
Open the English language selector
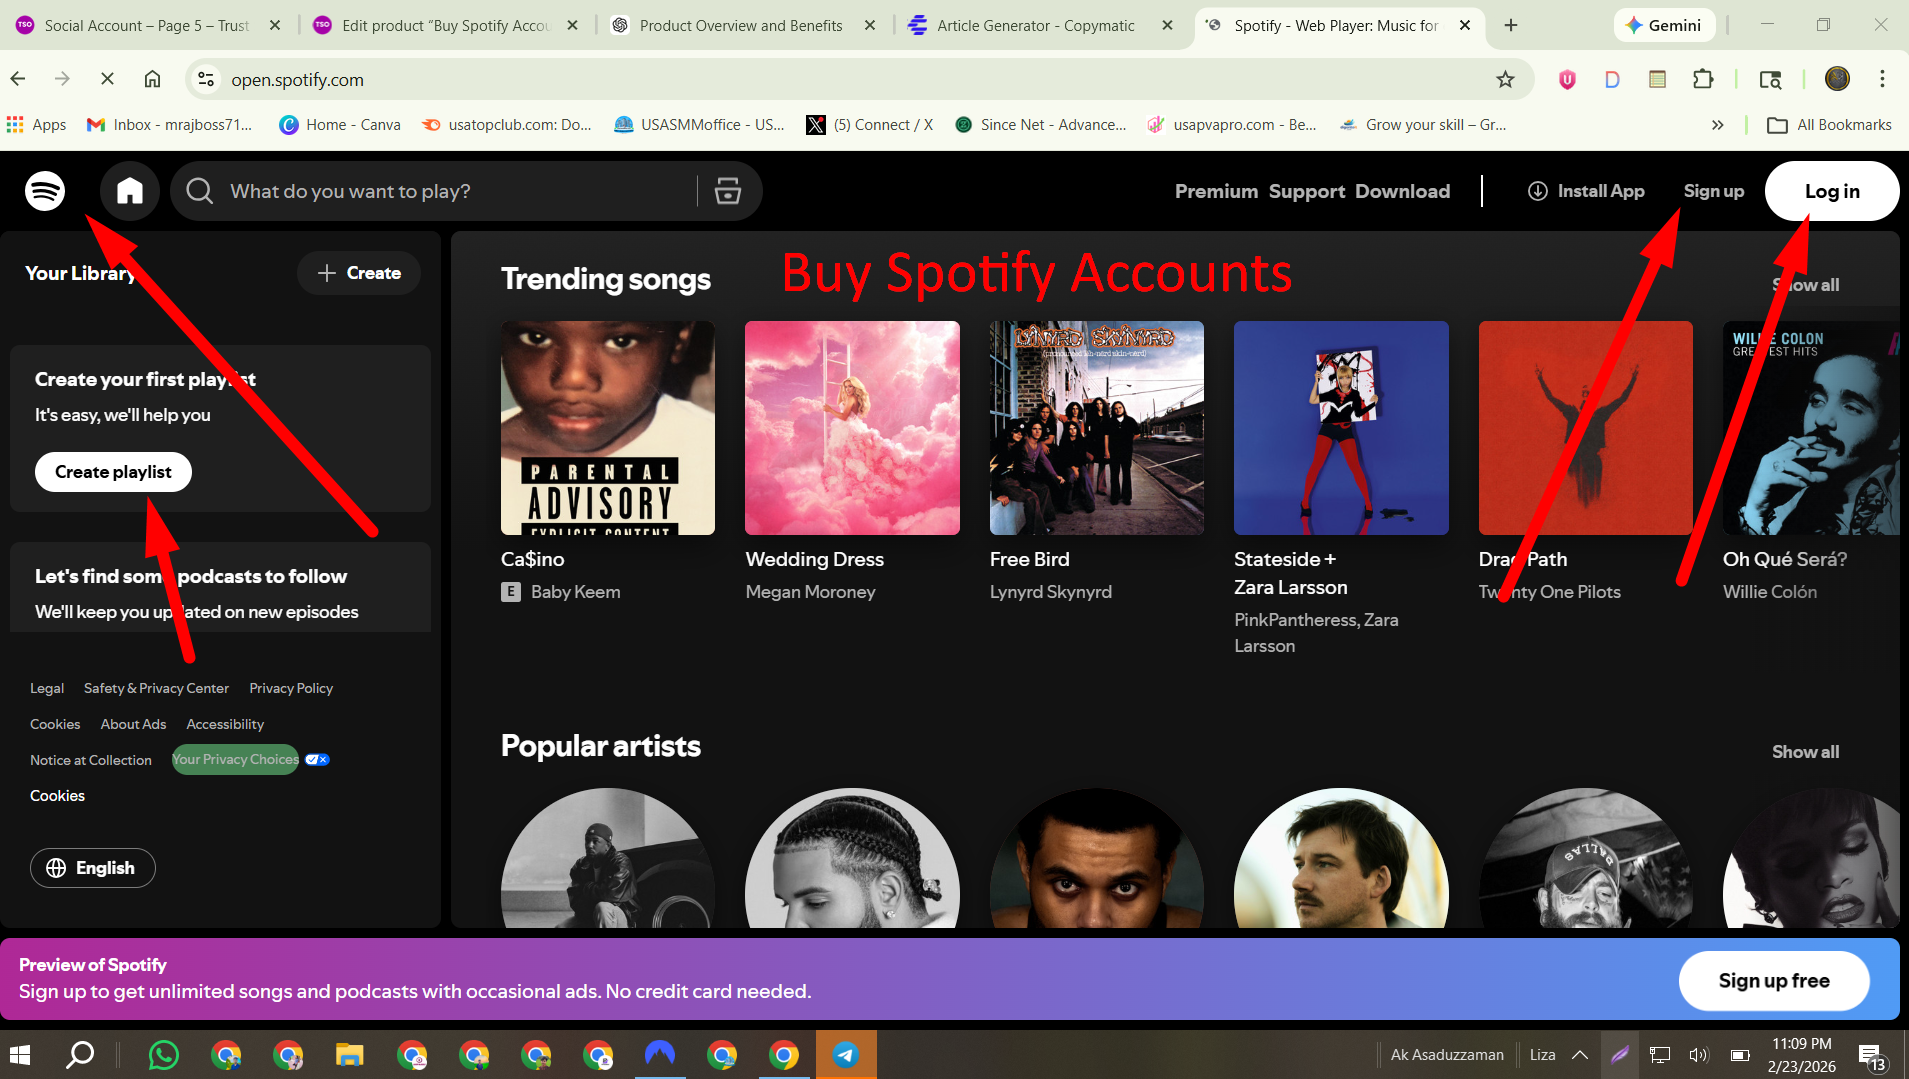click(x=92, y=868)
